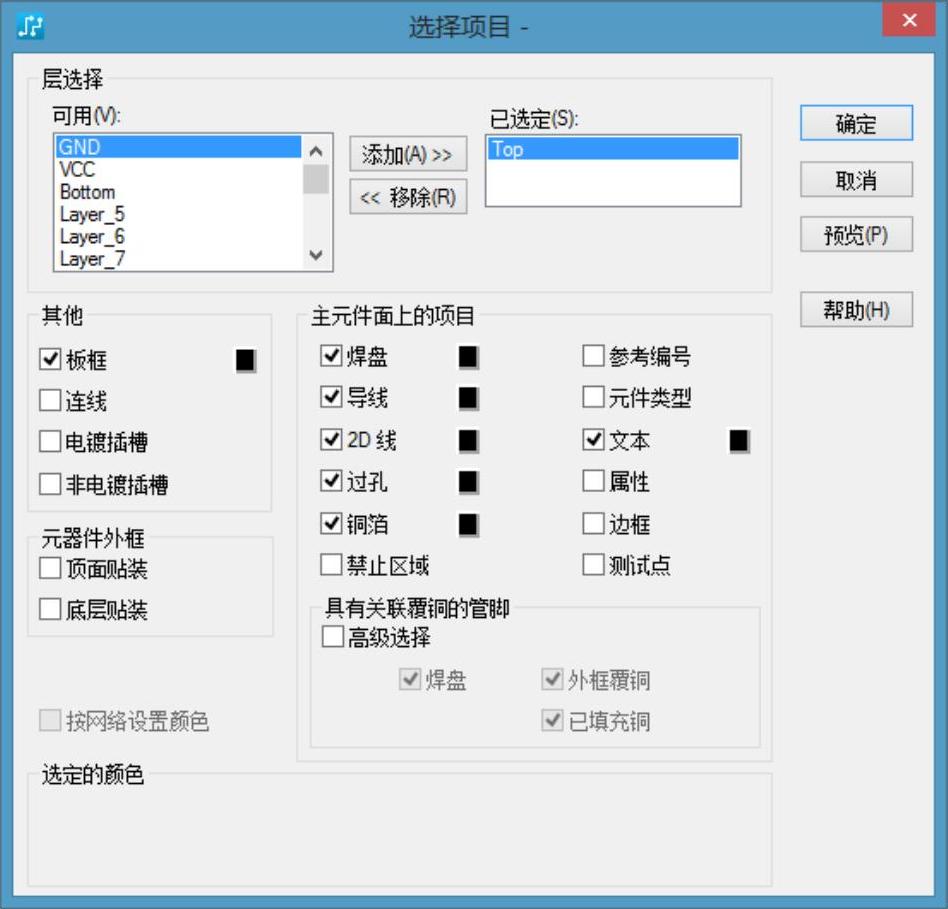948x909 pixels.
Task: Uncheck the 焊盘 item checkbox
Action: [x=331, y=356]
